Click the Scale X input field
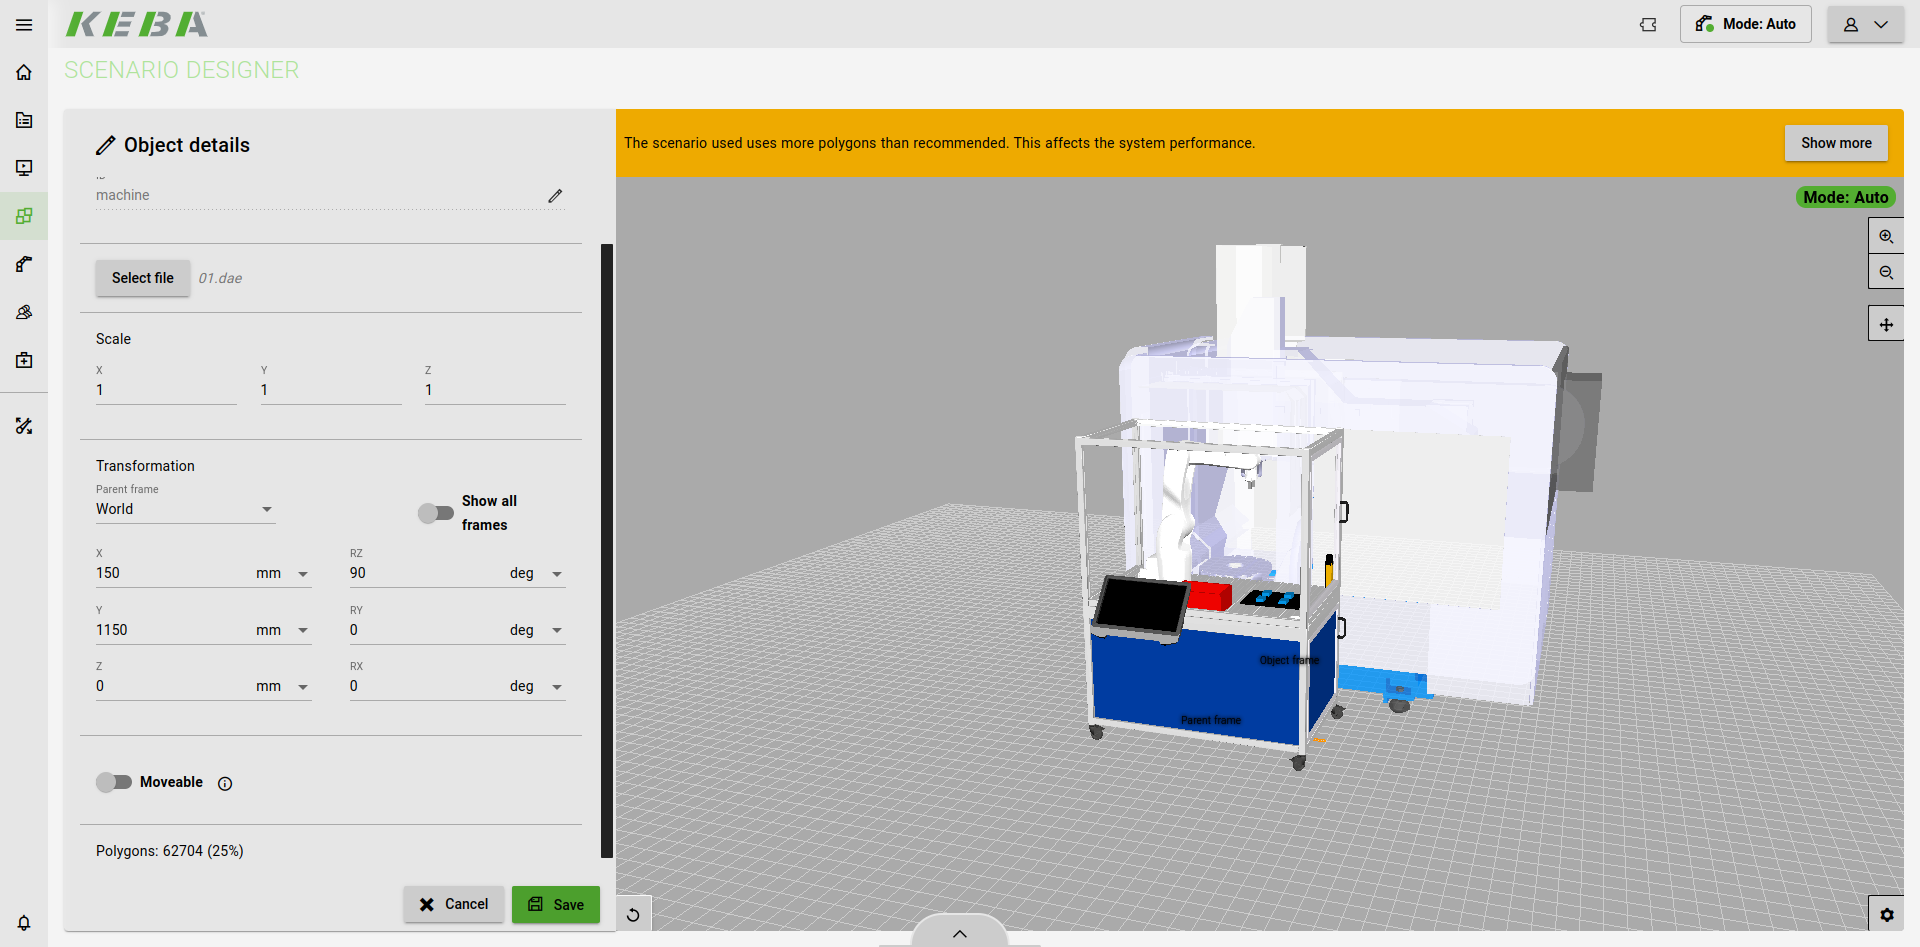This screenshot has height=947, width=1920. click(166, 390)
